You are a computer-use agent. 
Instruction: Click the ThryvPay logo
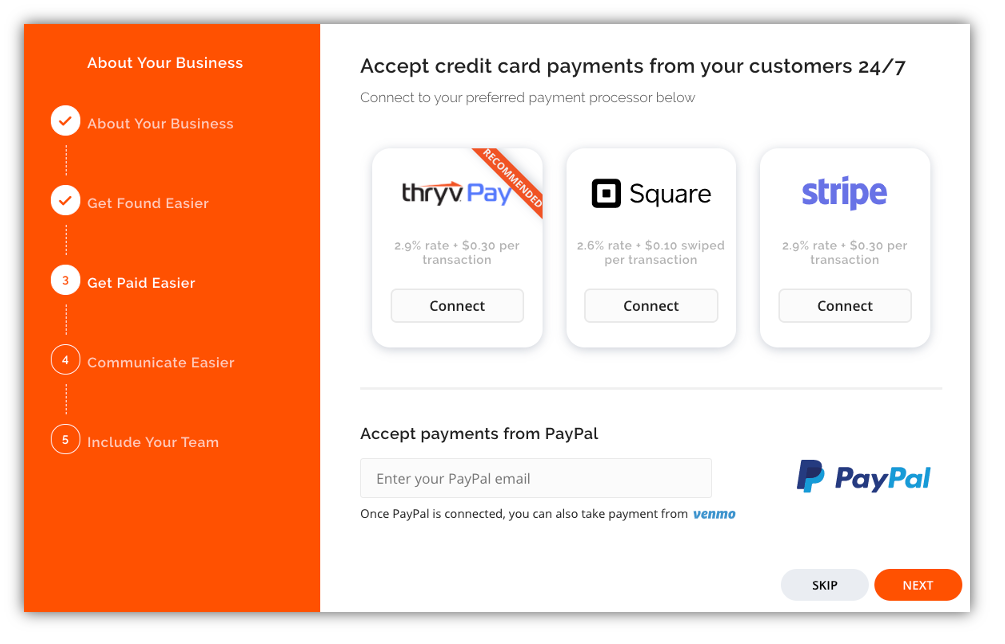[x=457, y=193]
